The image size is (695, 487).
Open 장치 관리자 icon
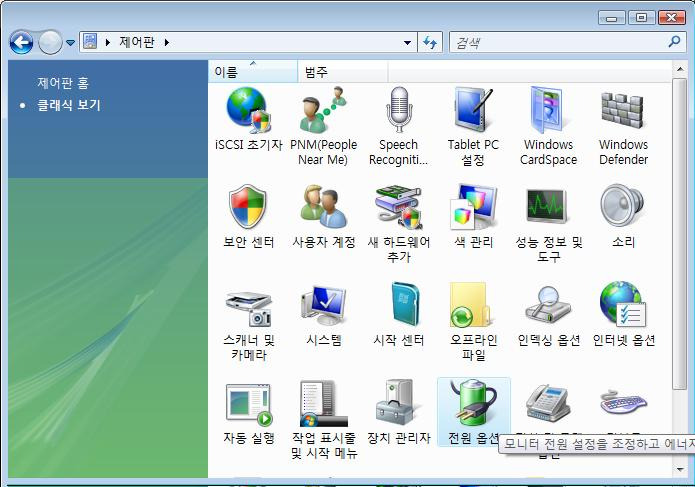[398, 403]
